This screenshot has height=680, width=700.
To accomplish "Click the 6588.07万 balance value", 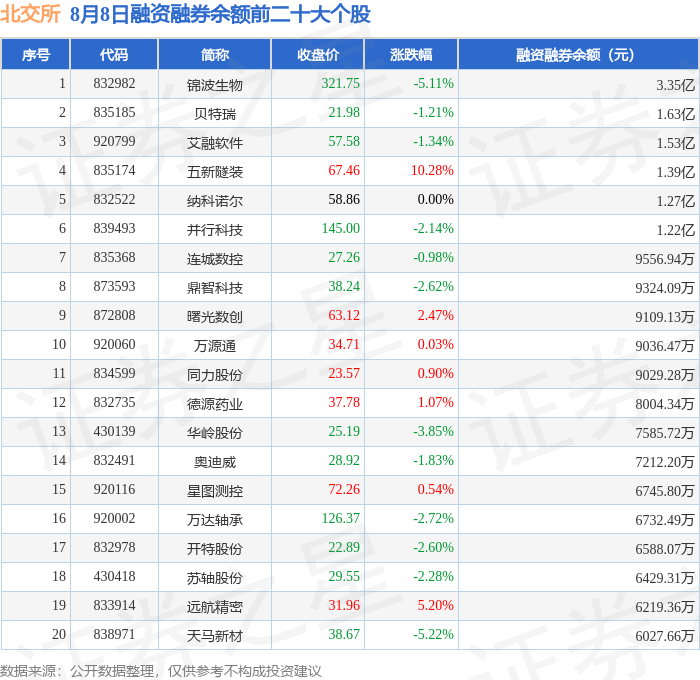I will coord(665,549).
